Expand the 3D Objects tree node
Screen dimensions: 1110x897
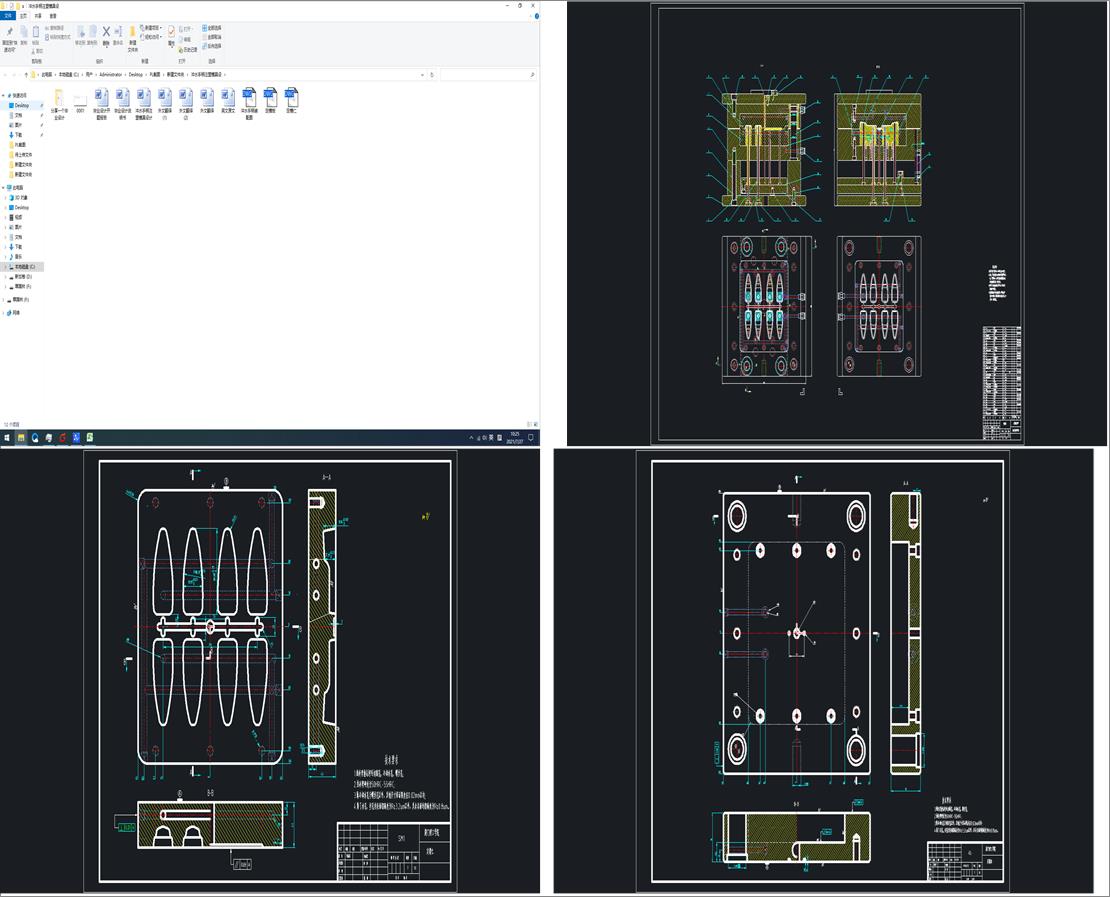5,198
